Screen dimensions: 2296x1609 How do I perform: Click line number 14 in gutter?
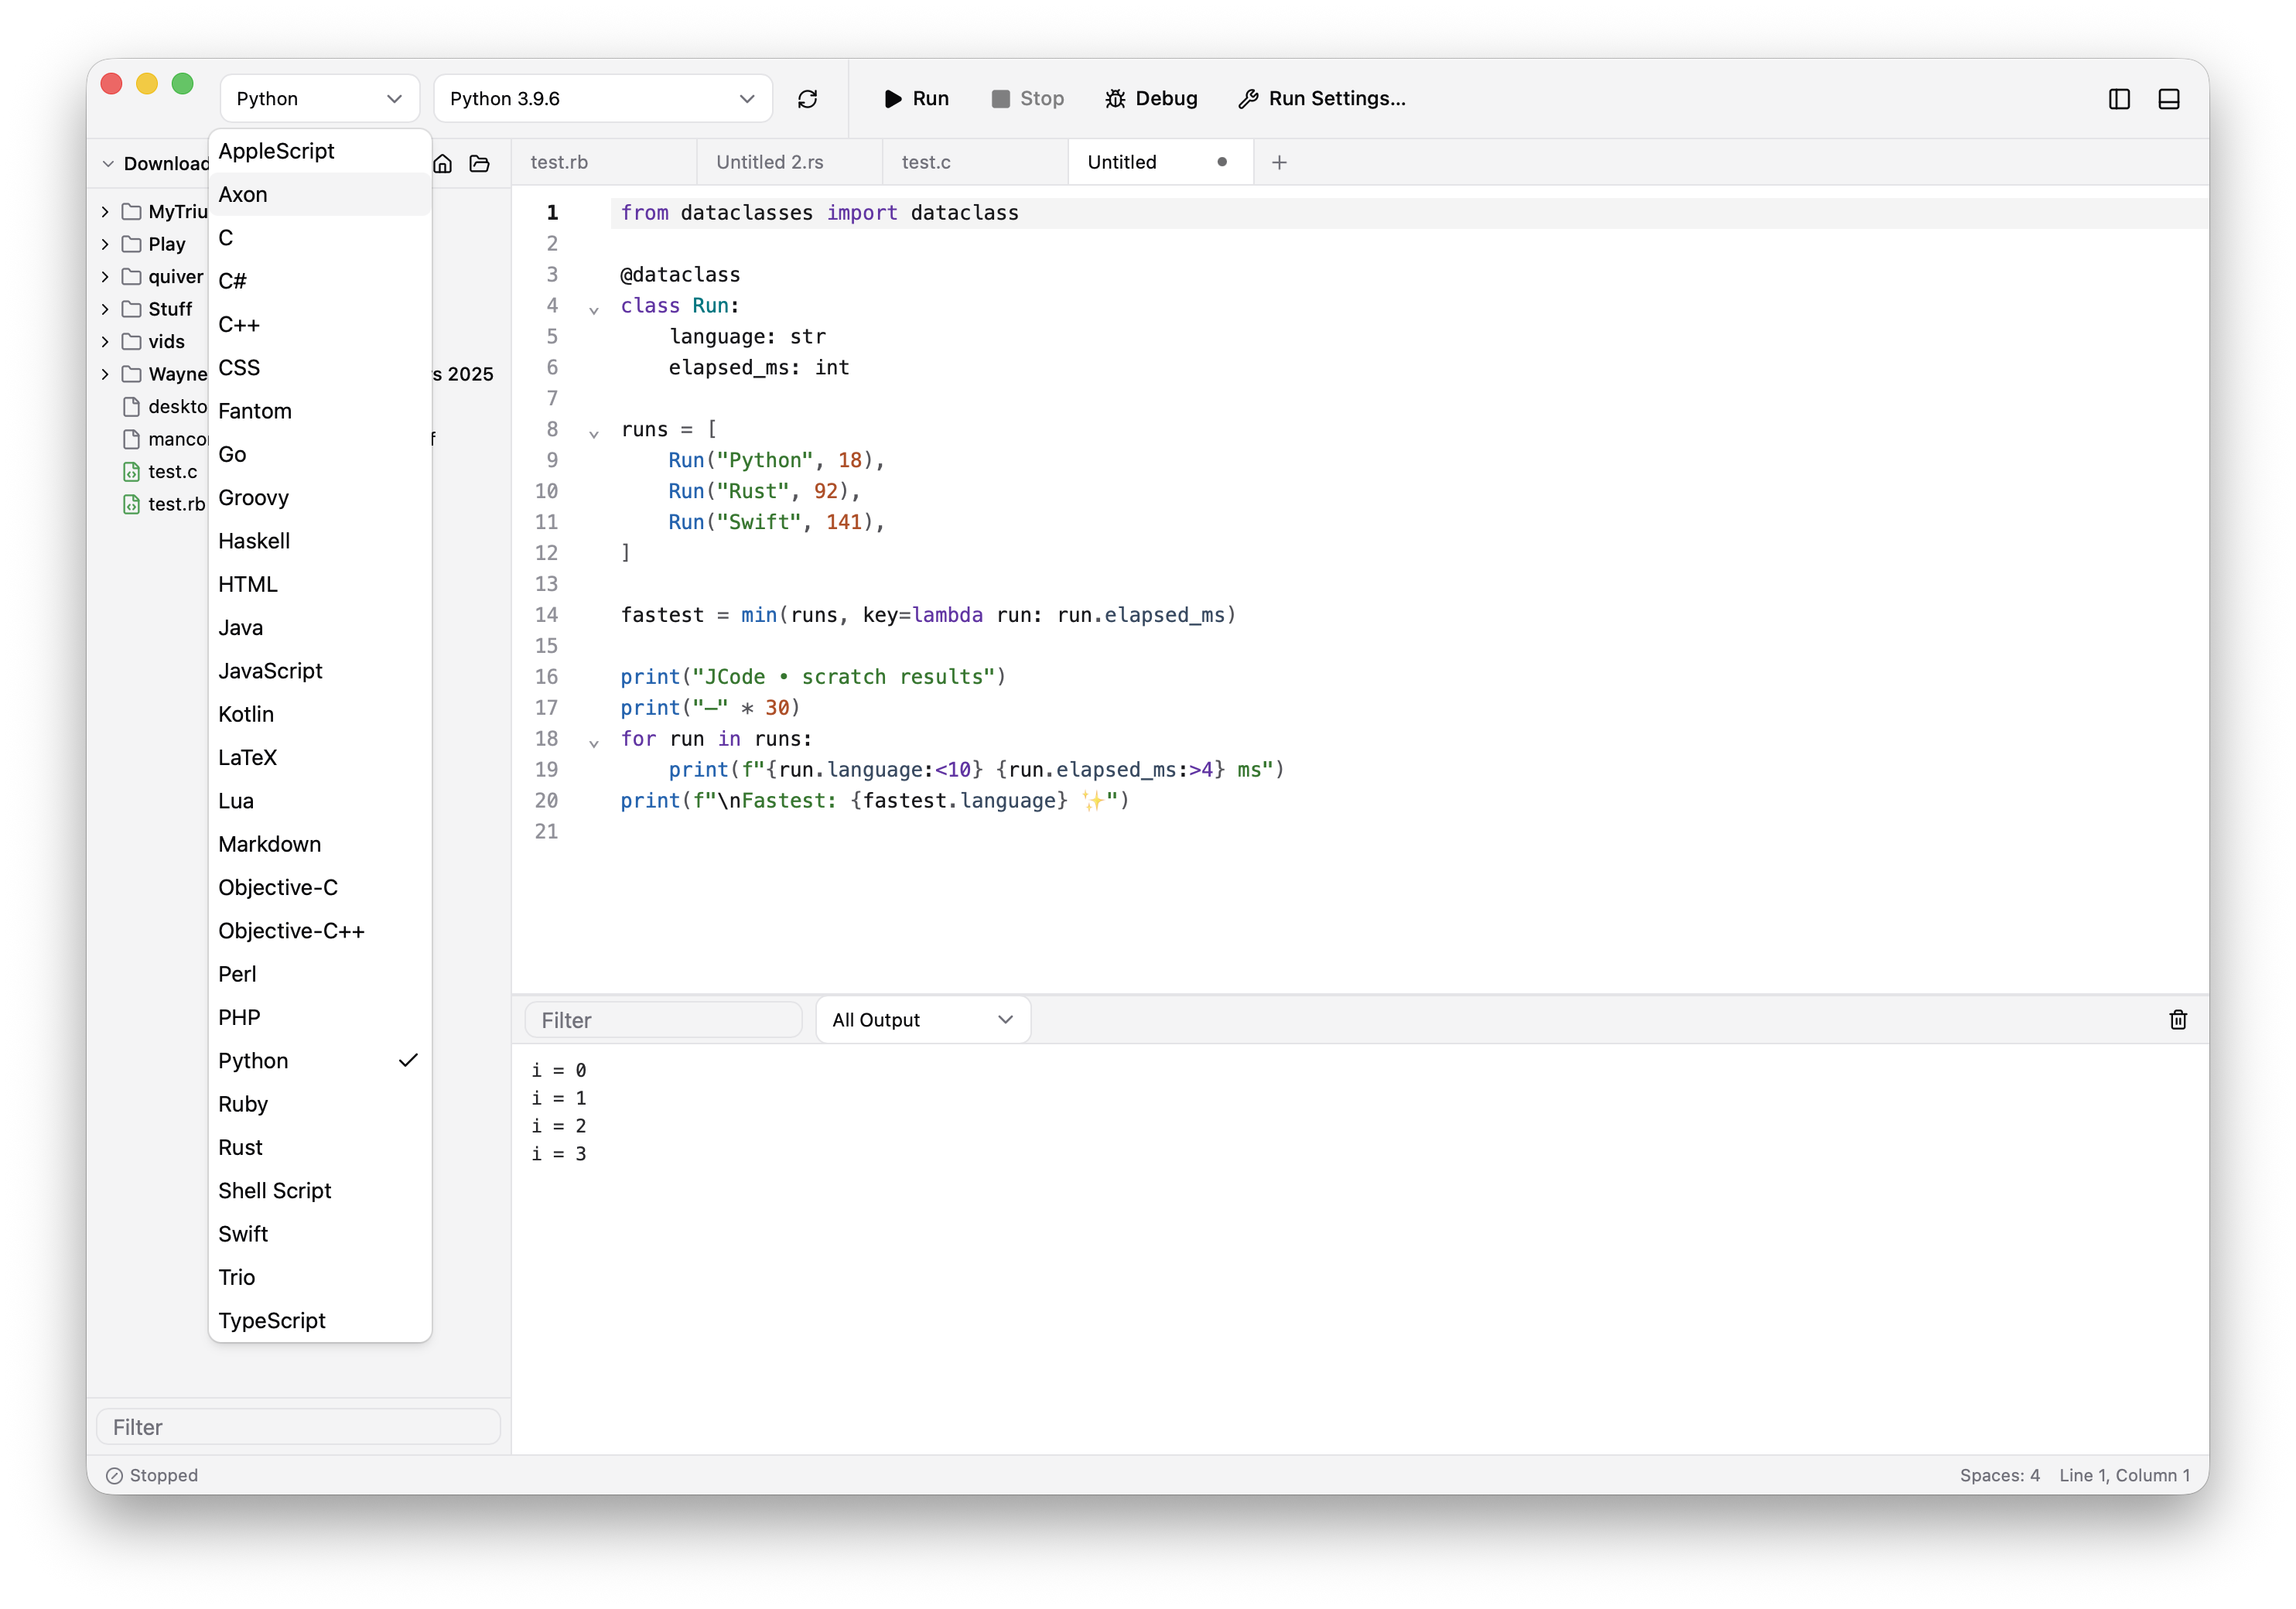click(x=546, y=615)
